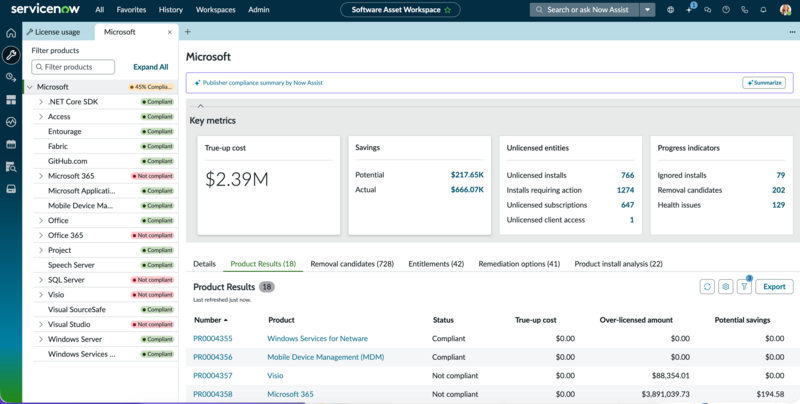The height and width of the screenshot is (404, 800).
Task: Open the chat bubbles icon in header
Action: (708, 10)
